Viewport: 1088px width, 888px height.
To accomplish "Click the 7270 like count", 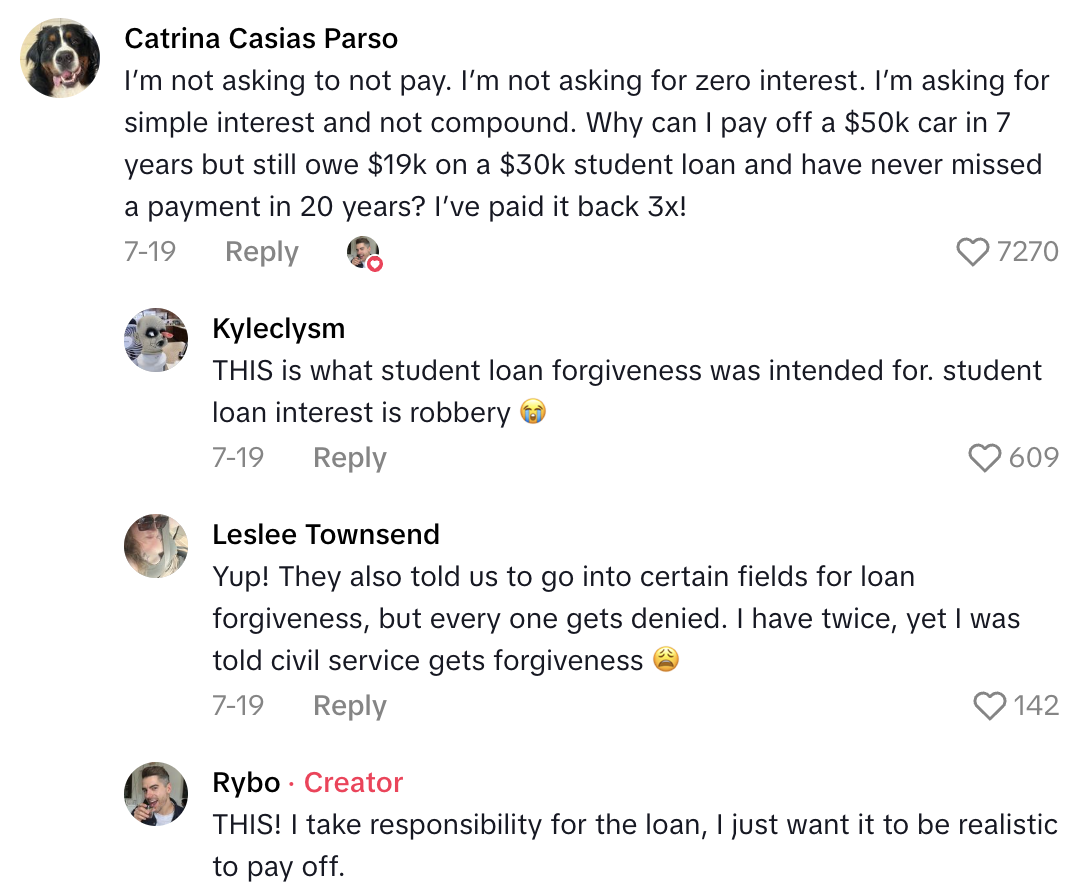I will [1028, 251].
